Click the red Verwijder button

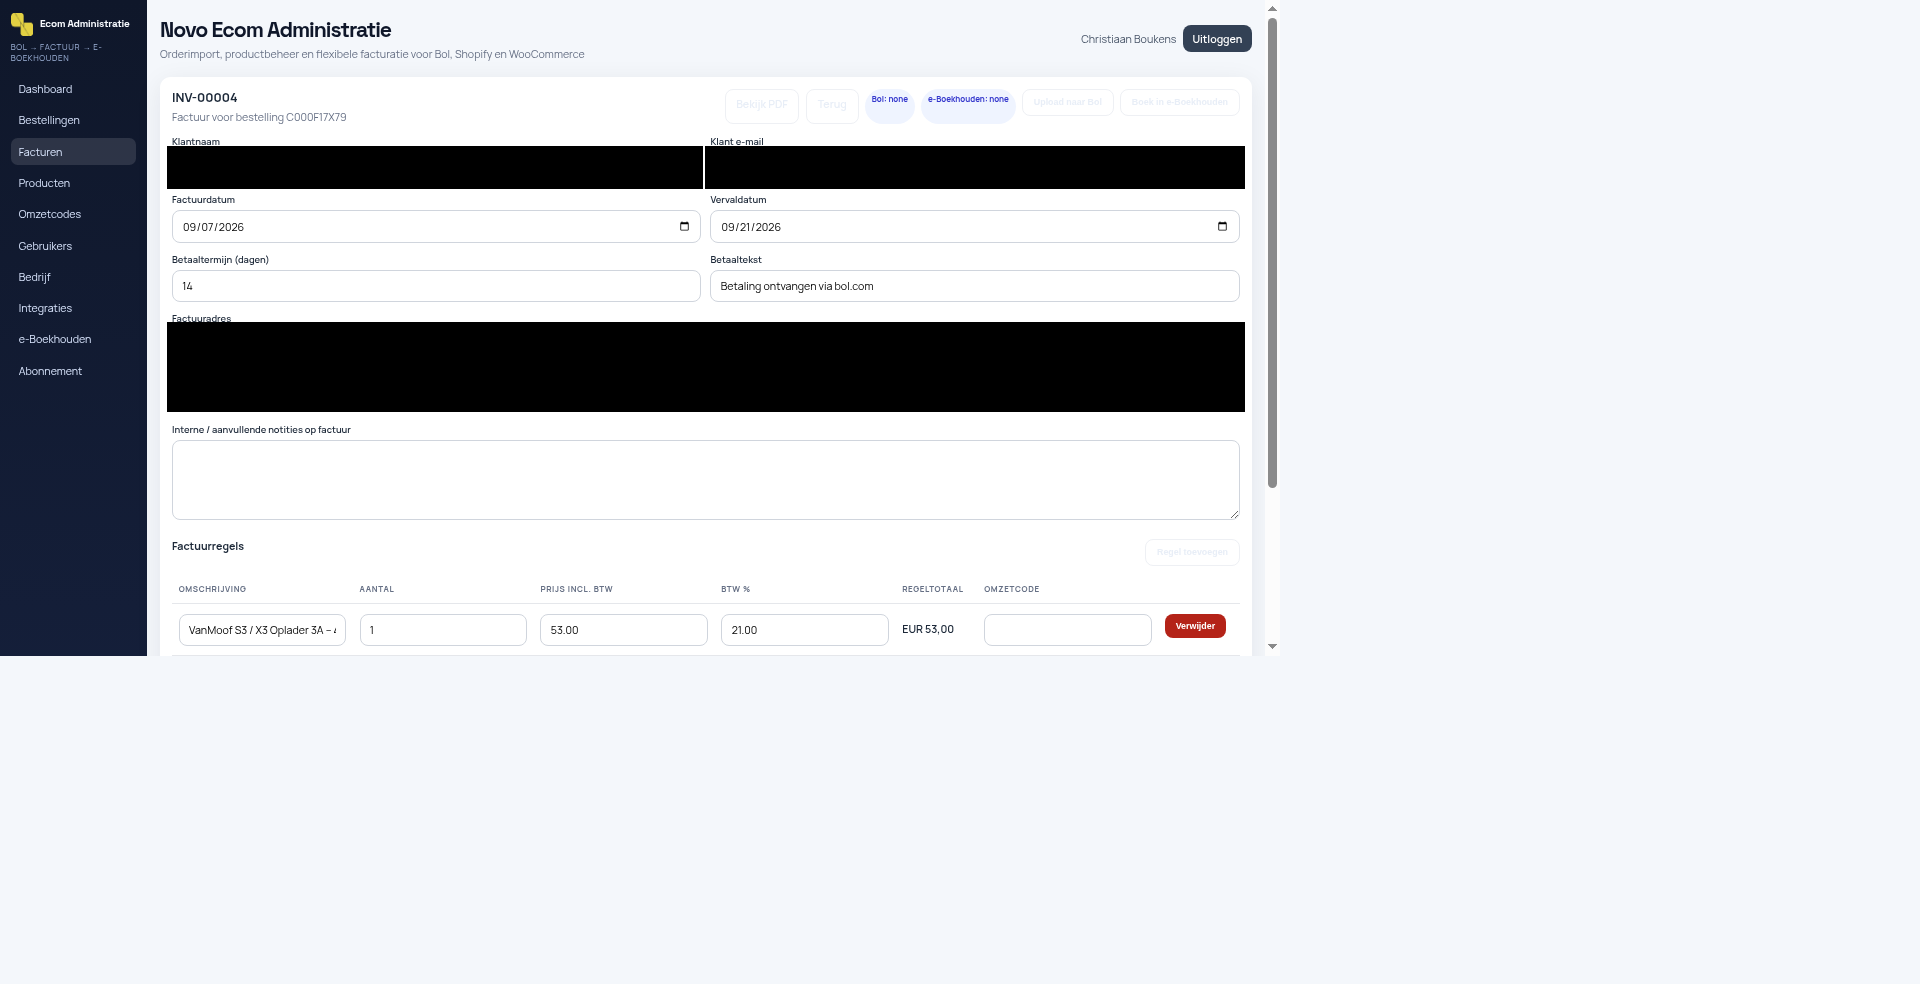pyautogui.click(x=1195, y=626)
